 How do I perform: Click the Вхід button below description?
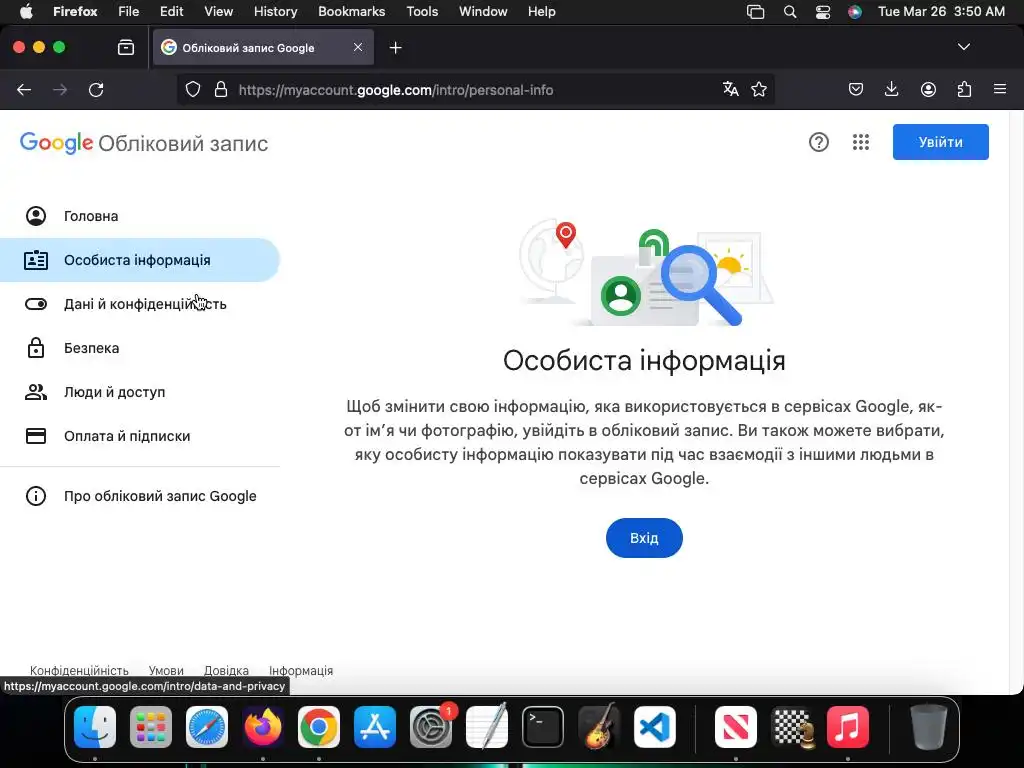pyautogui.click(x=644, y=538)
